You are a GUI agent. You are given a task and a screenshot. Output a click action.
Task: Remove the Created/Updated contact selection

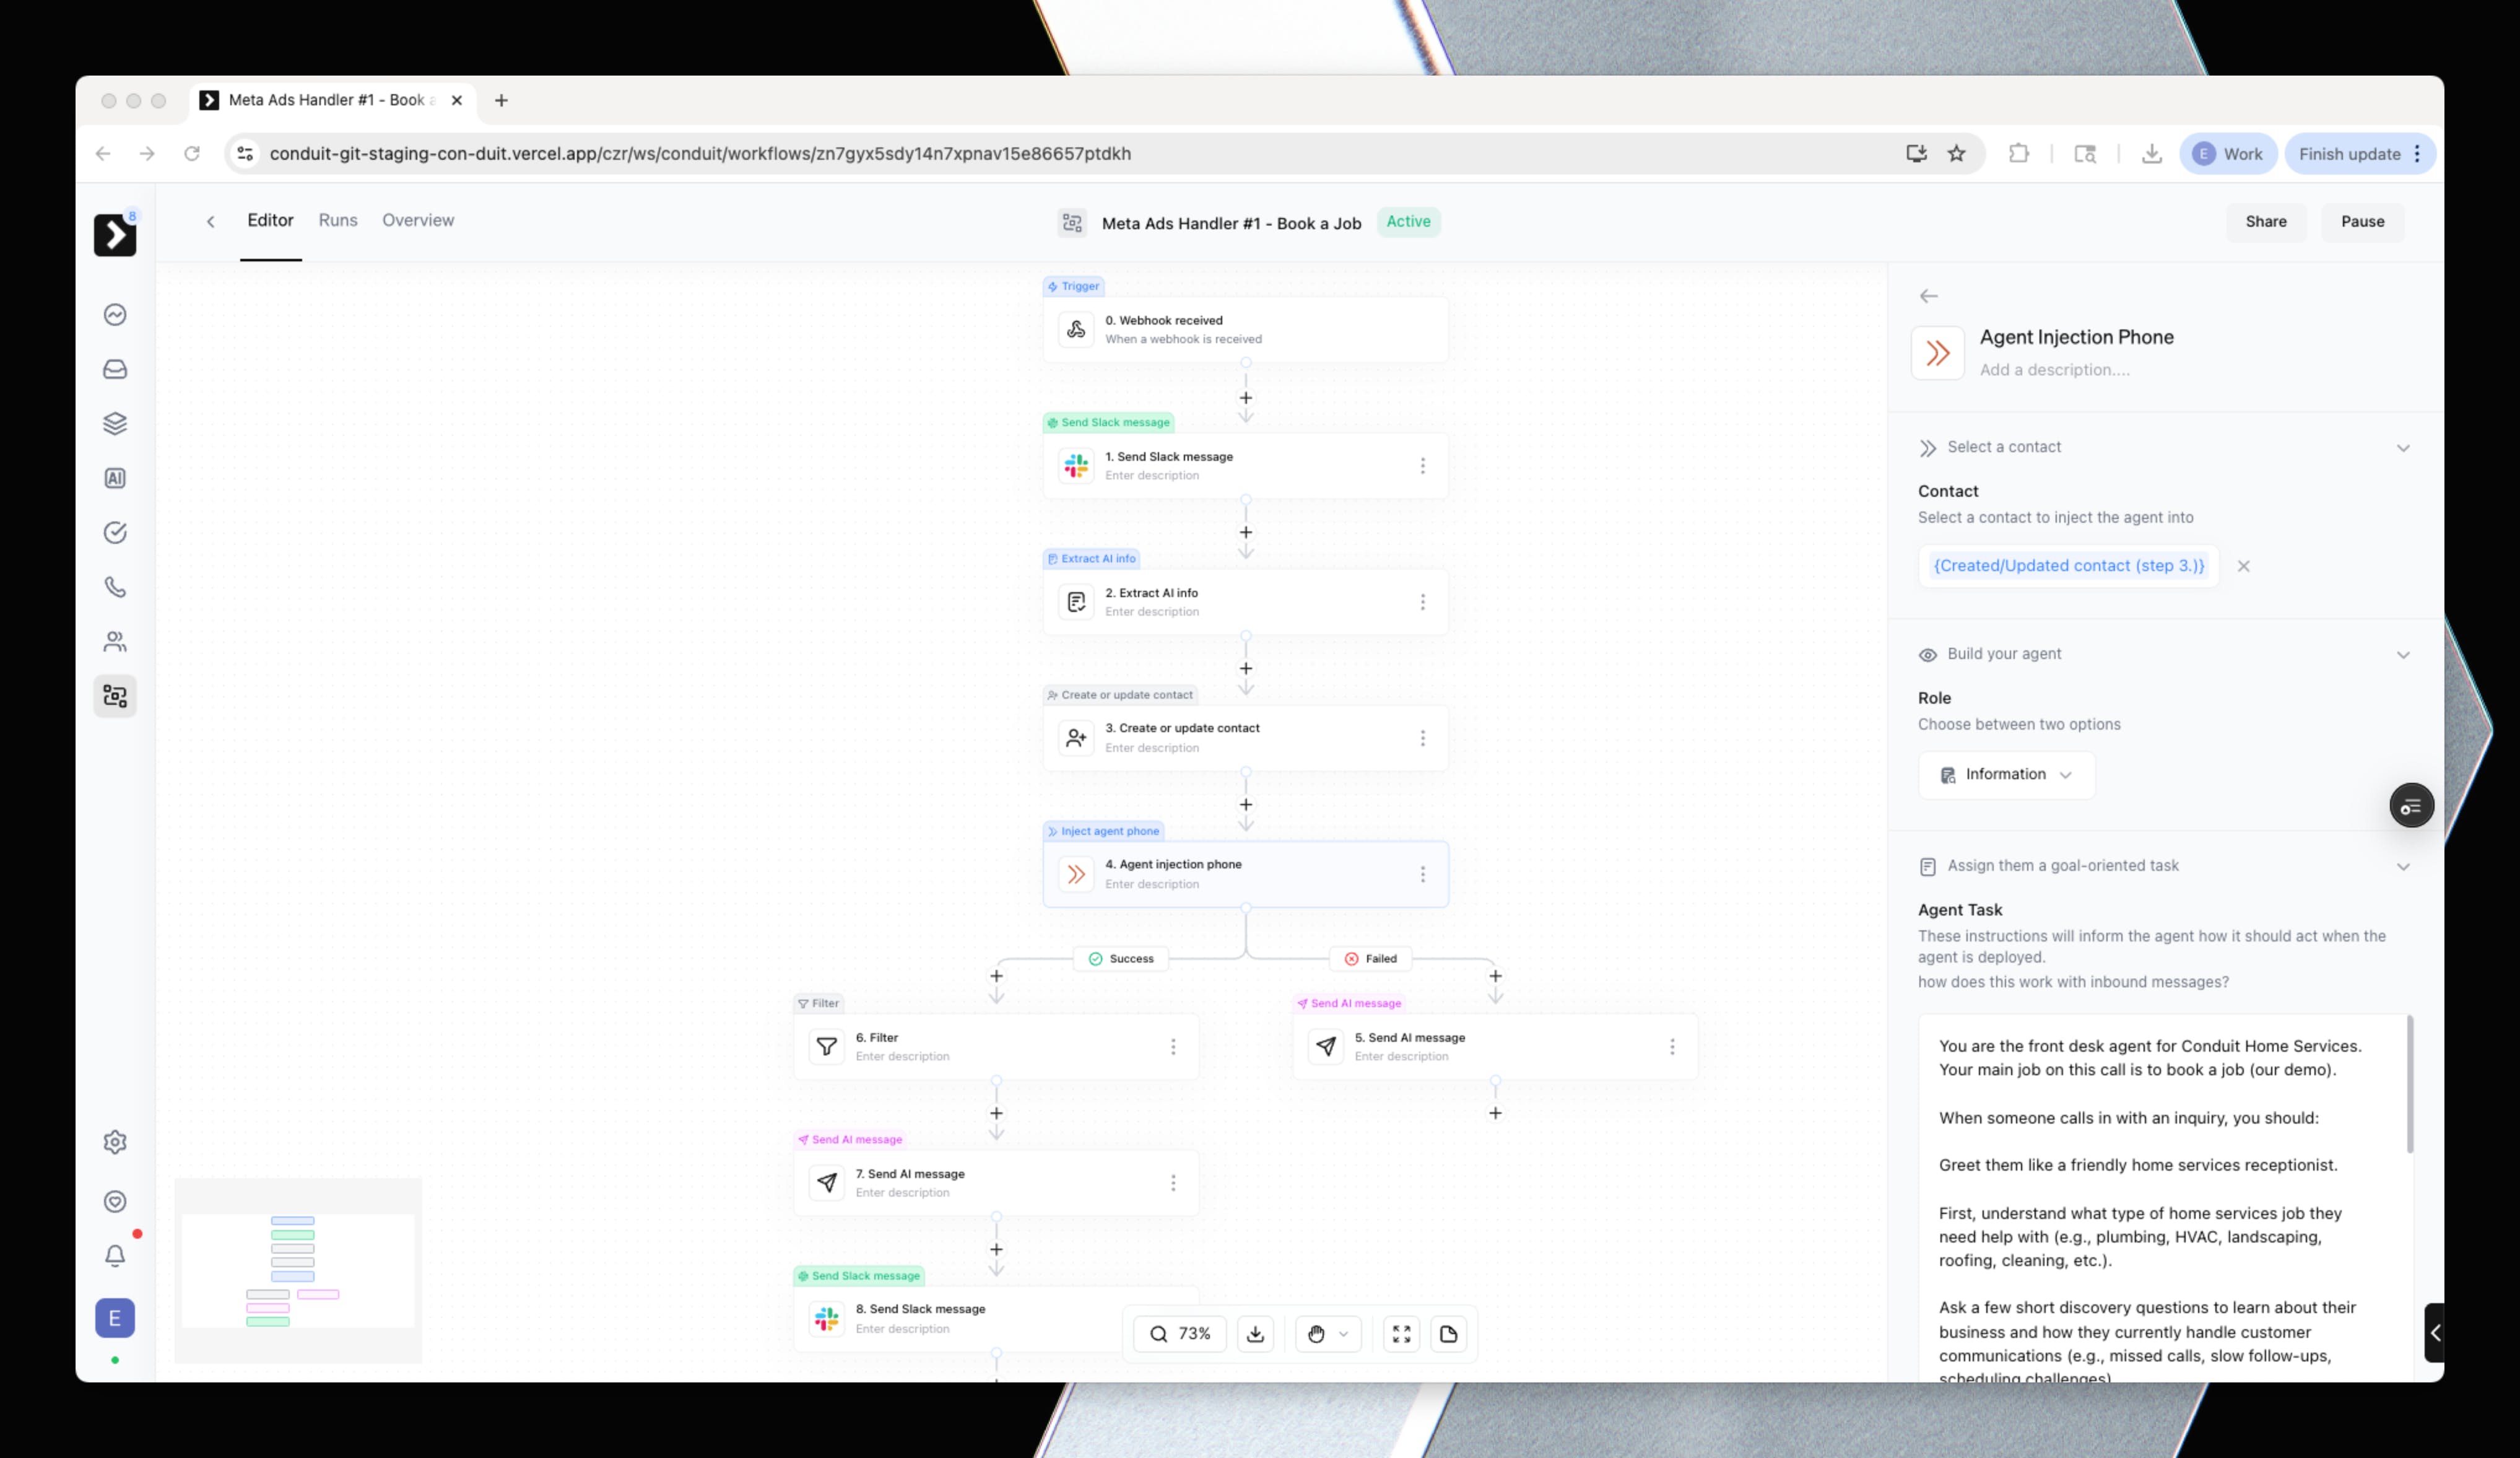pyautogui.click(x=2243, y=566)
